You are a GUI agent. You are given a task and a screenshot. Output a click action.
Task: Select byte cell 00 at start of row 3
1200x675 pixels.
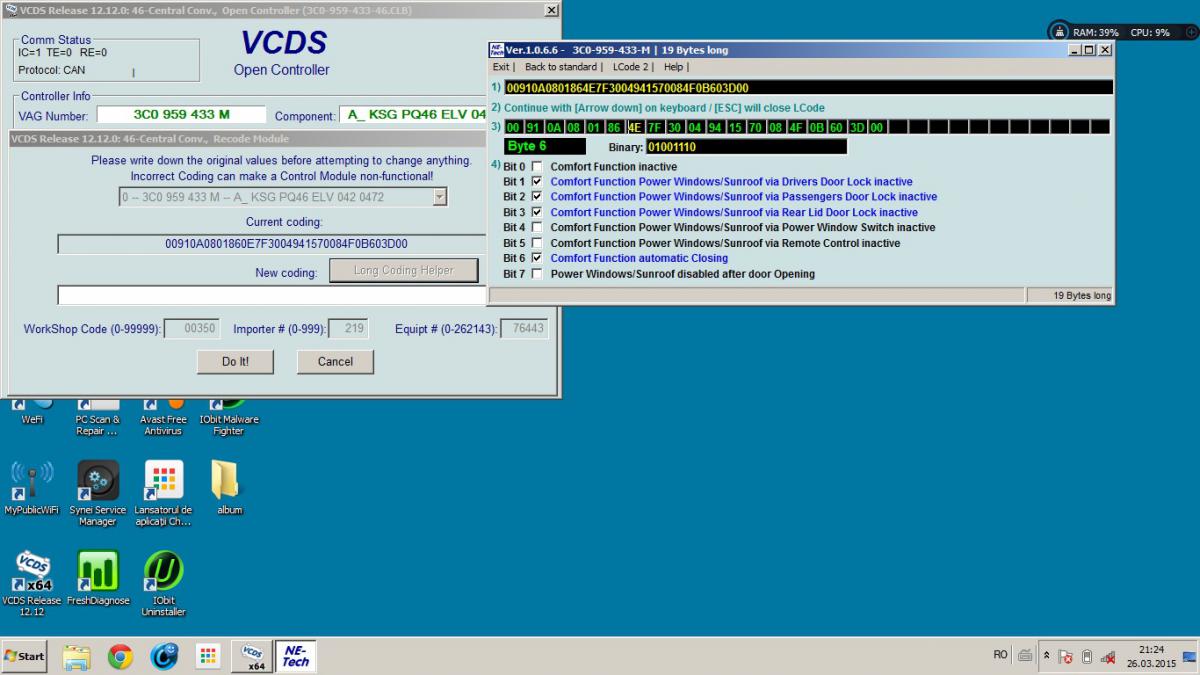pyautogui.click(x=513, y=127)
